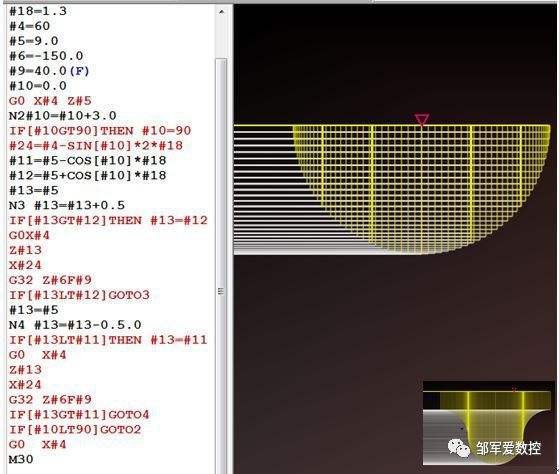Click the line 'N4 #13=#13-0.5.0'
Image resolution: width=559 pixels, height=474 pixels.
(x=75, y=325)
